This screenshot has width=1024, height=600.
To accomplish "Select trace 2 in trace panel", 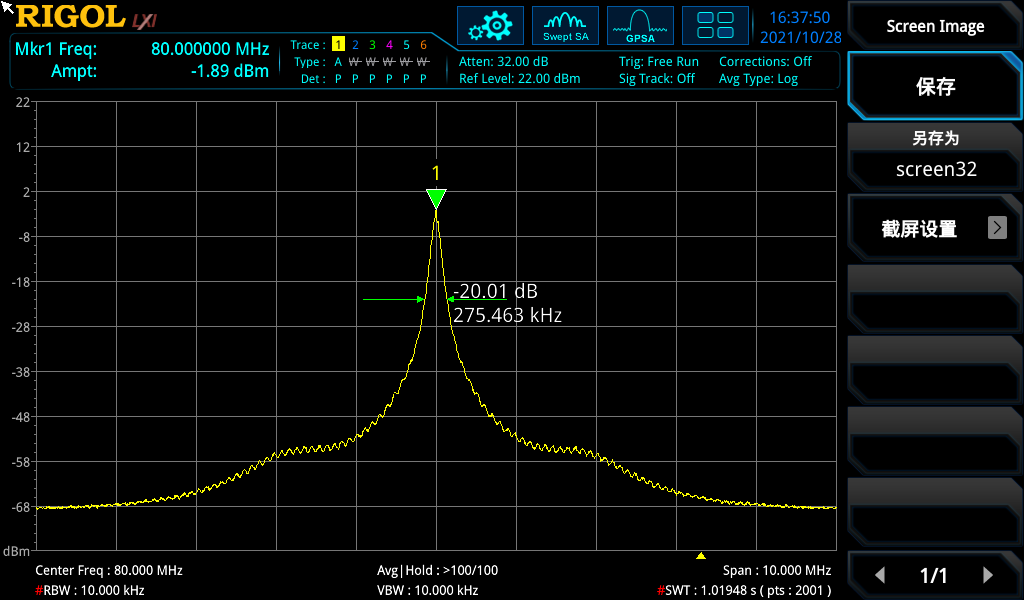I will click(355, 45).
